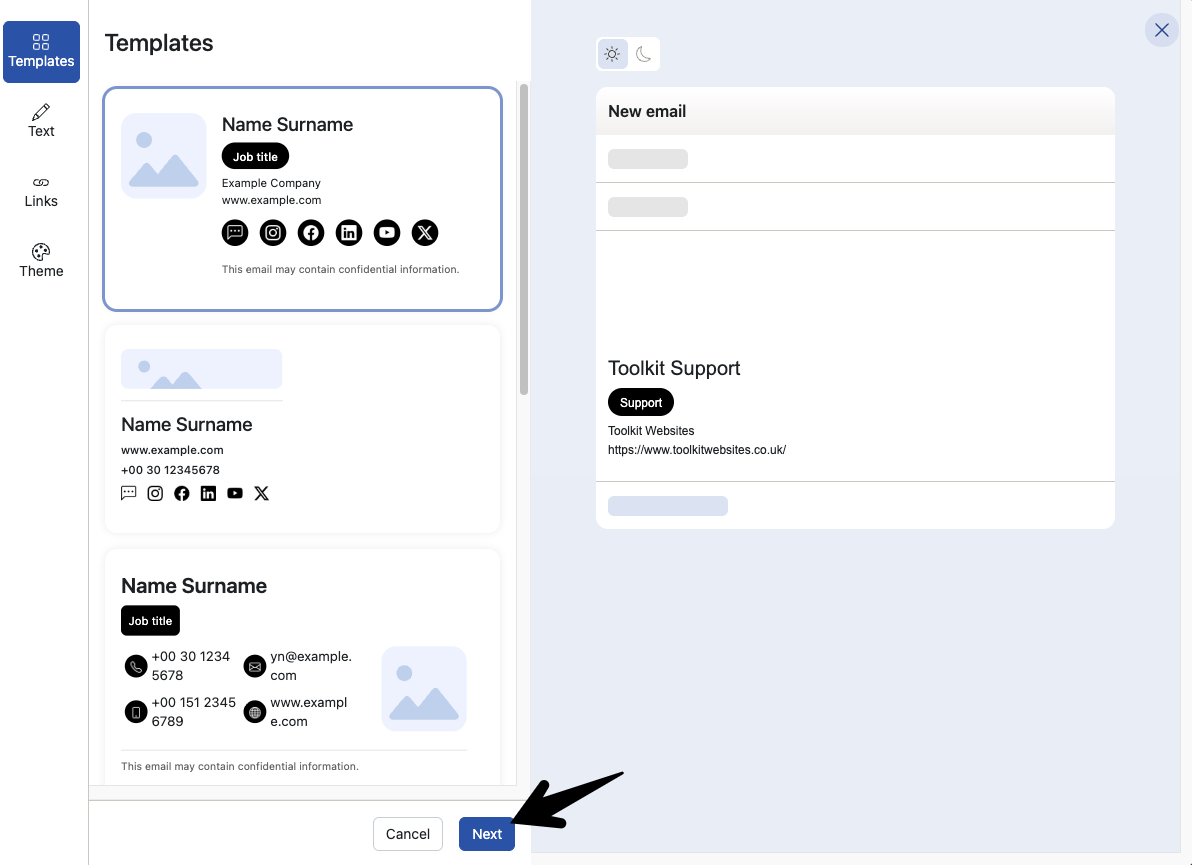Click LinkedIn icon in first template

tap(349, 233)
